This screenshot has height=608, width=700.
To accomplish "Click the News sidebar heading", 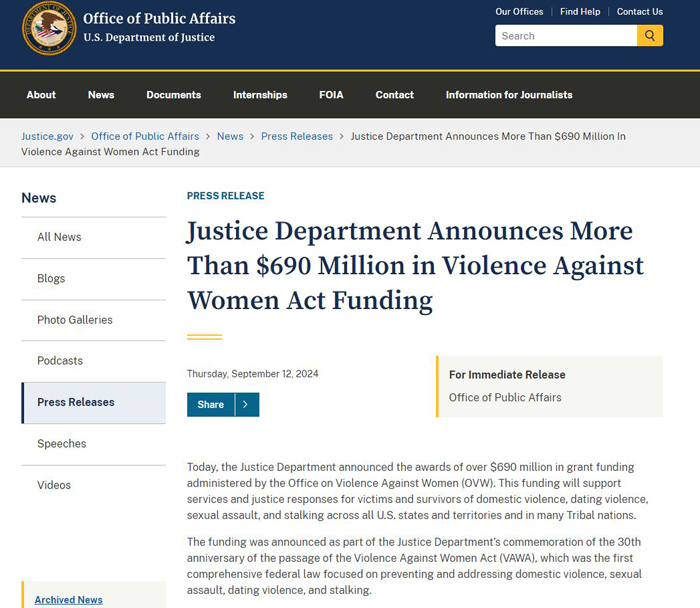I will (39, 198).
